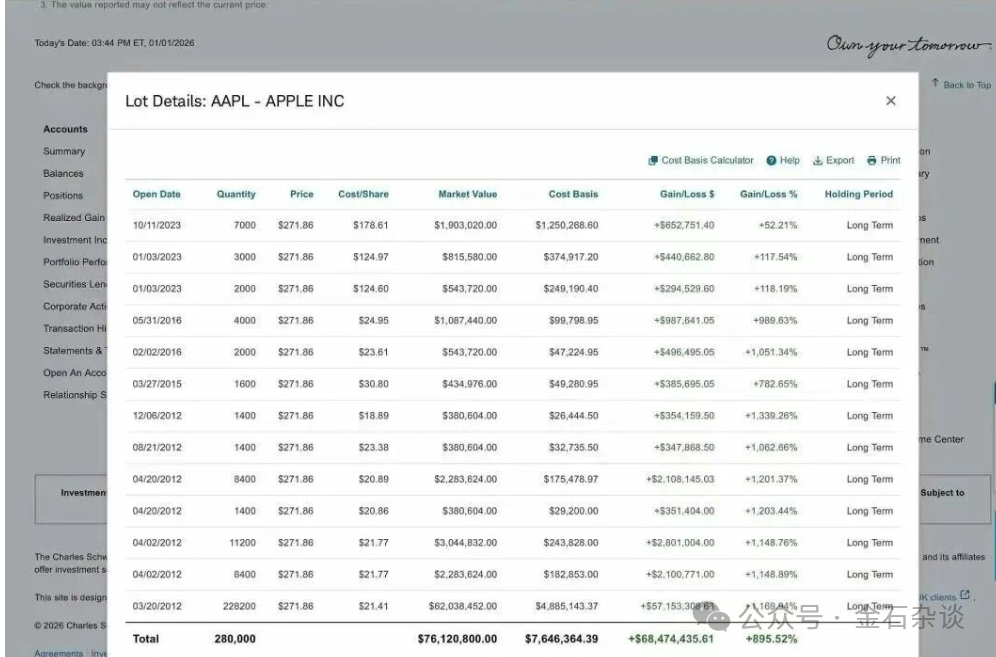Sort by the Market Value header
The width and height of the screenshot is (996, 657).
tap(467, 194)
